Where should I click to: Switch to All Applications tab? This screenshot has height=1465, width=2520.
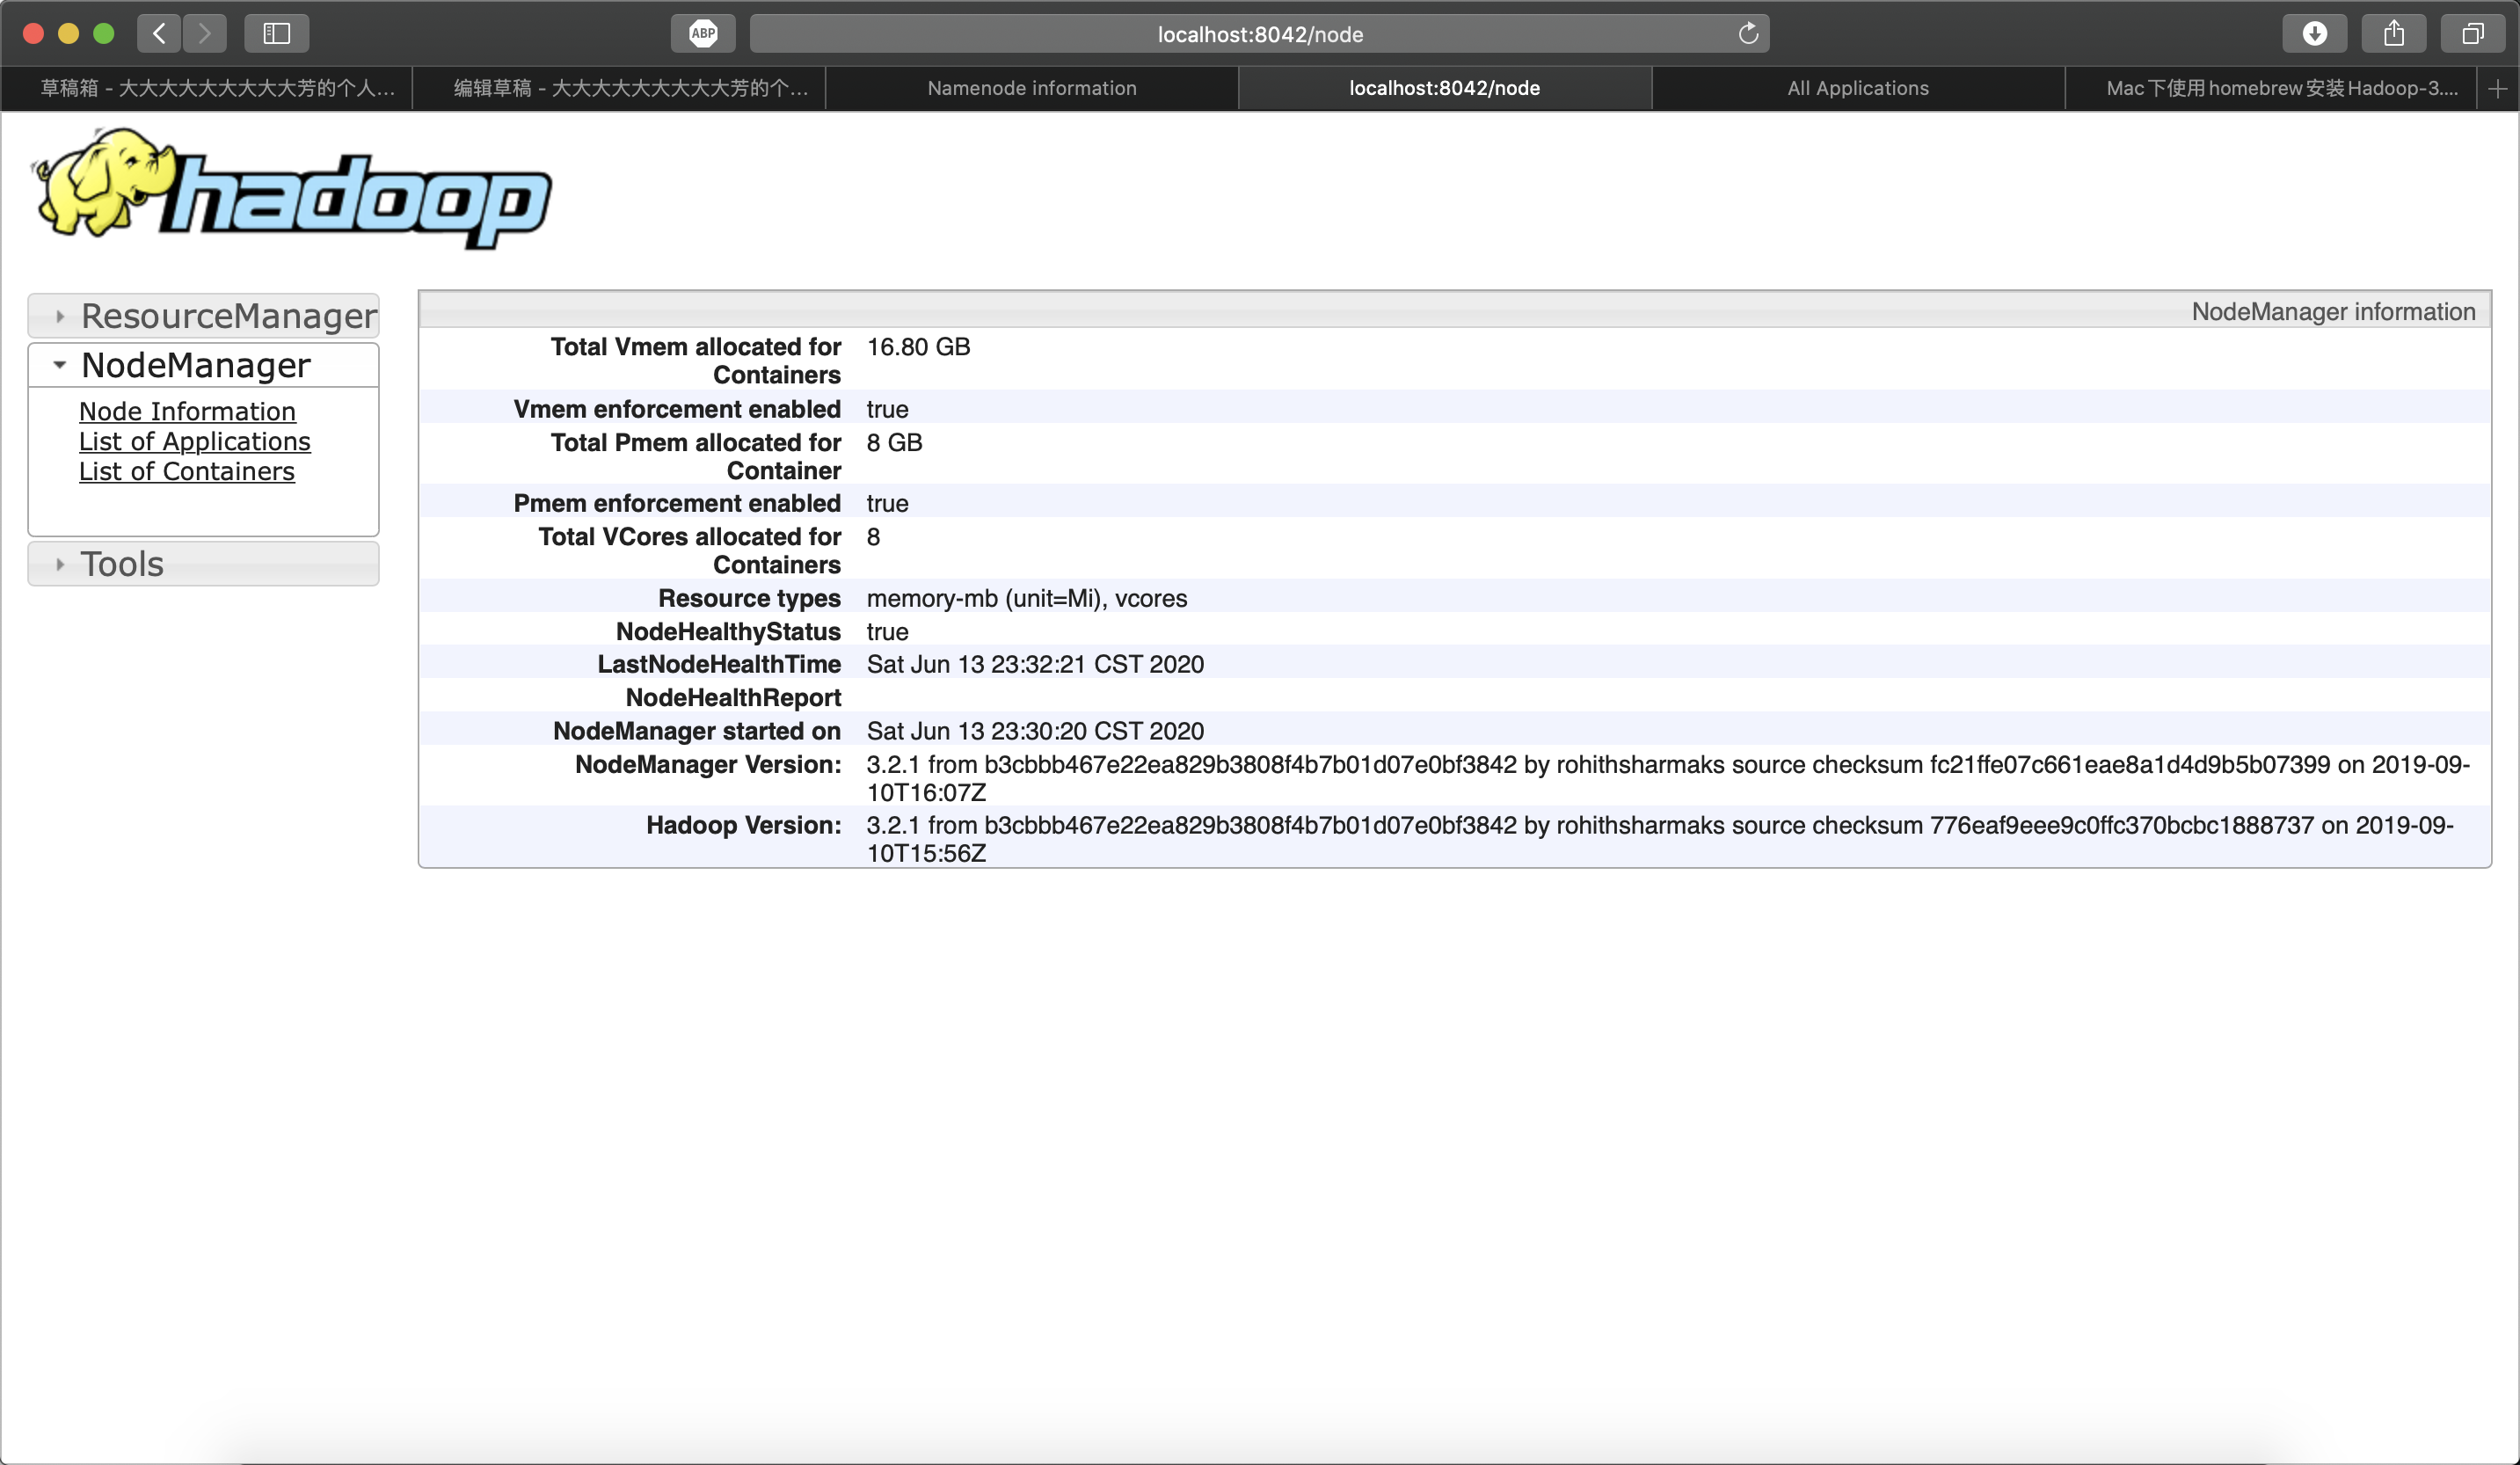1857,89
